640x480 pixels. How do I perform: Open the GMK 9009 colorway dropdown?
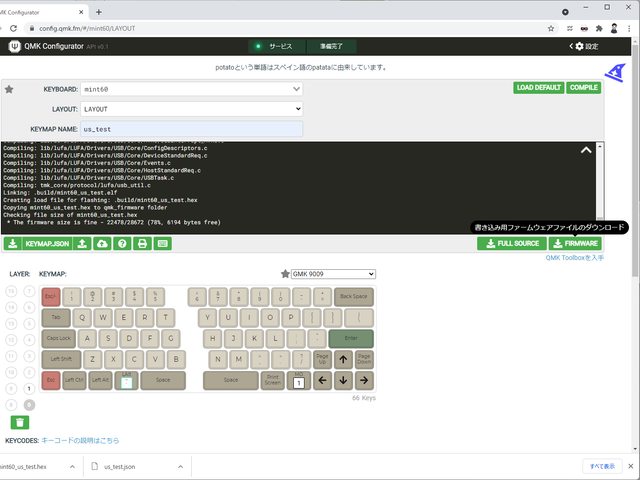click(333, 273)
